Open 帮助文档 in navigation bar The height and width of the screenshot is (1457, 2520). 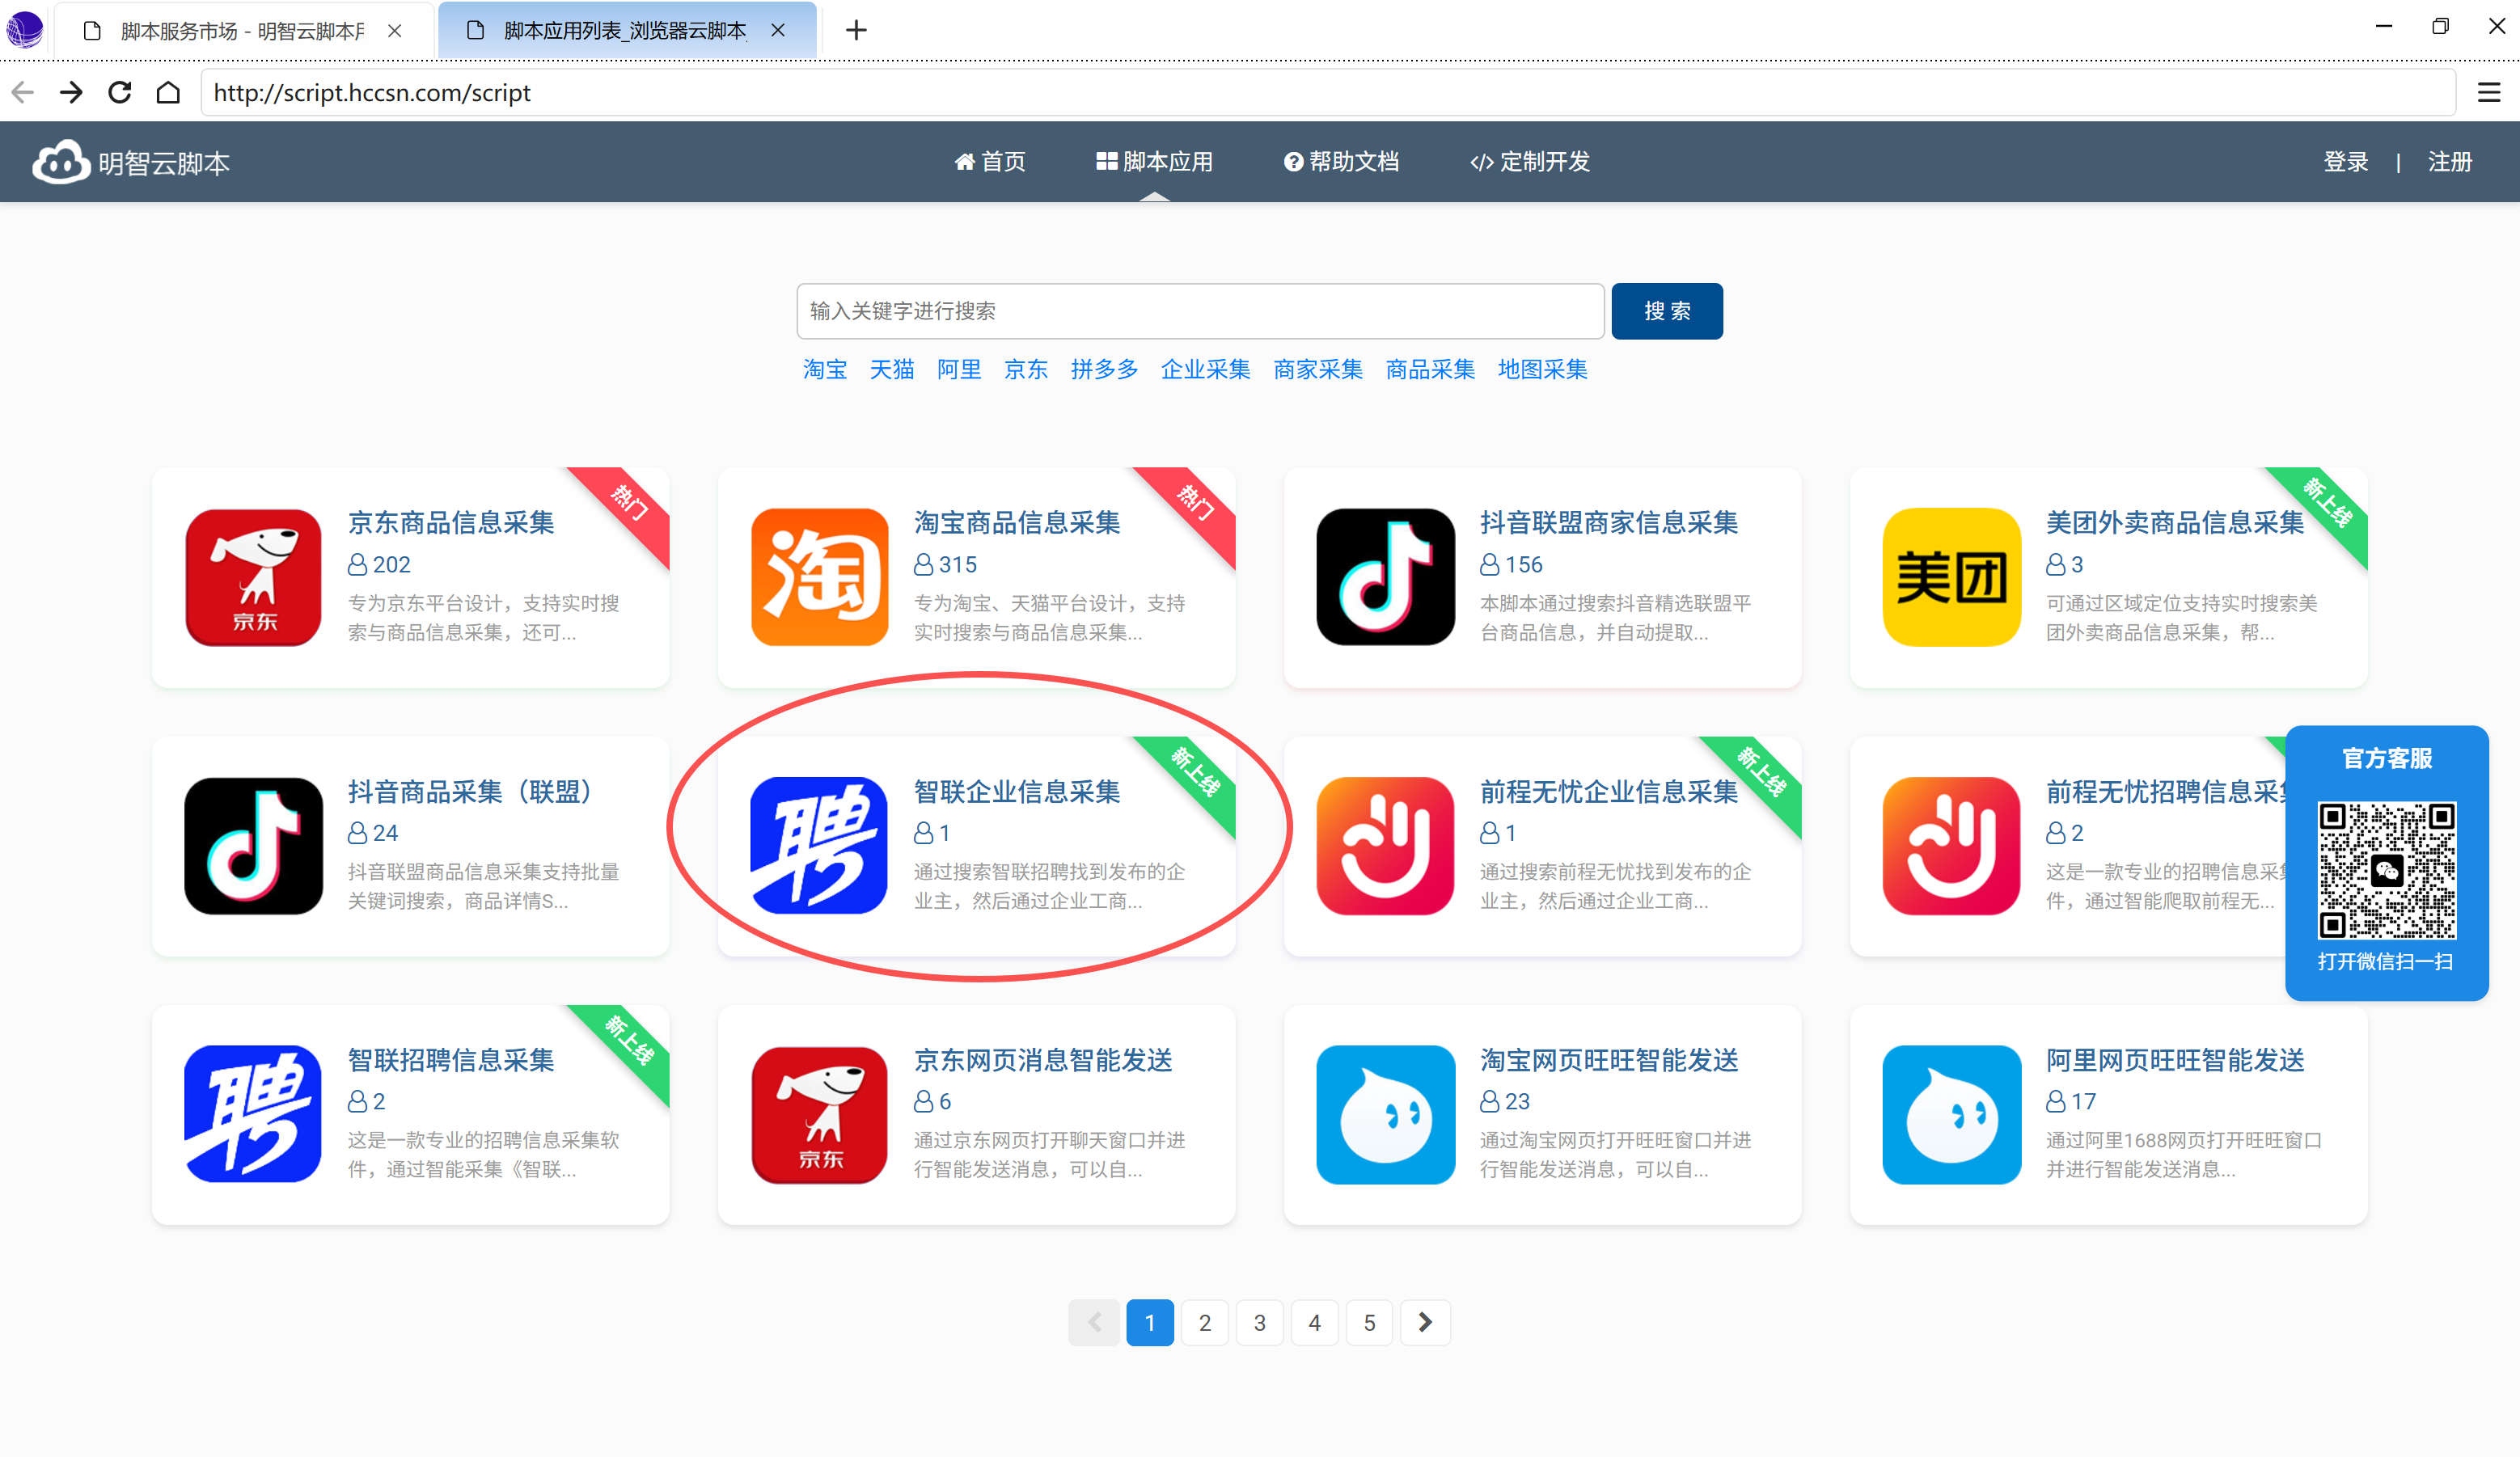point(1341,162)
